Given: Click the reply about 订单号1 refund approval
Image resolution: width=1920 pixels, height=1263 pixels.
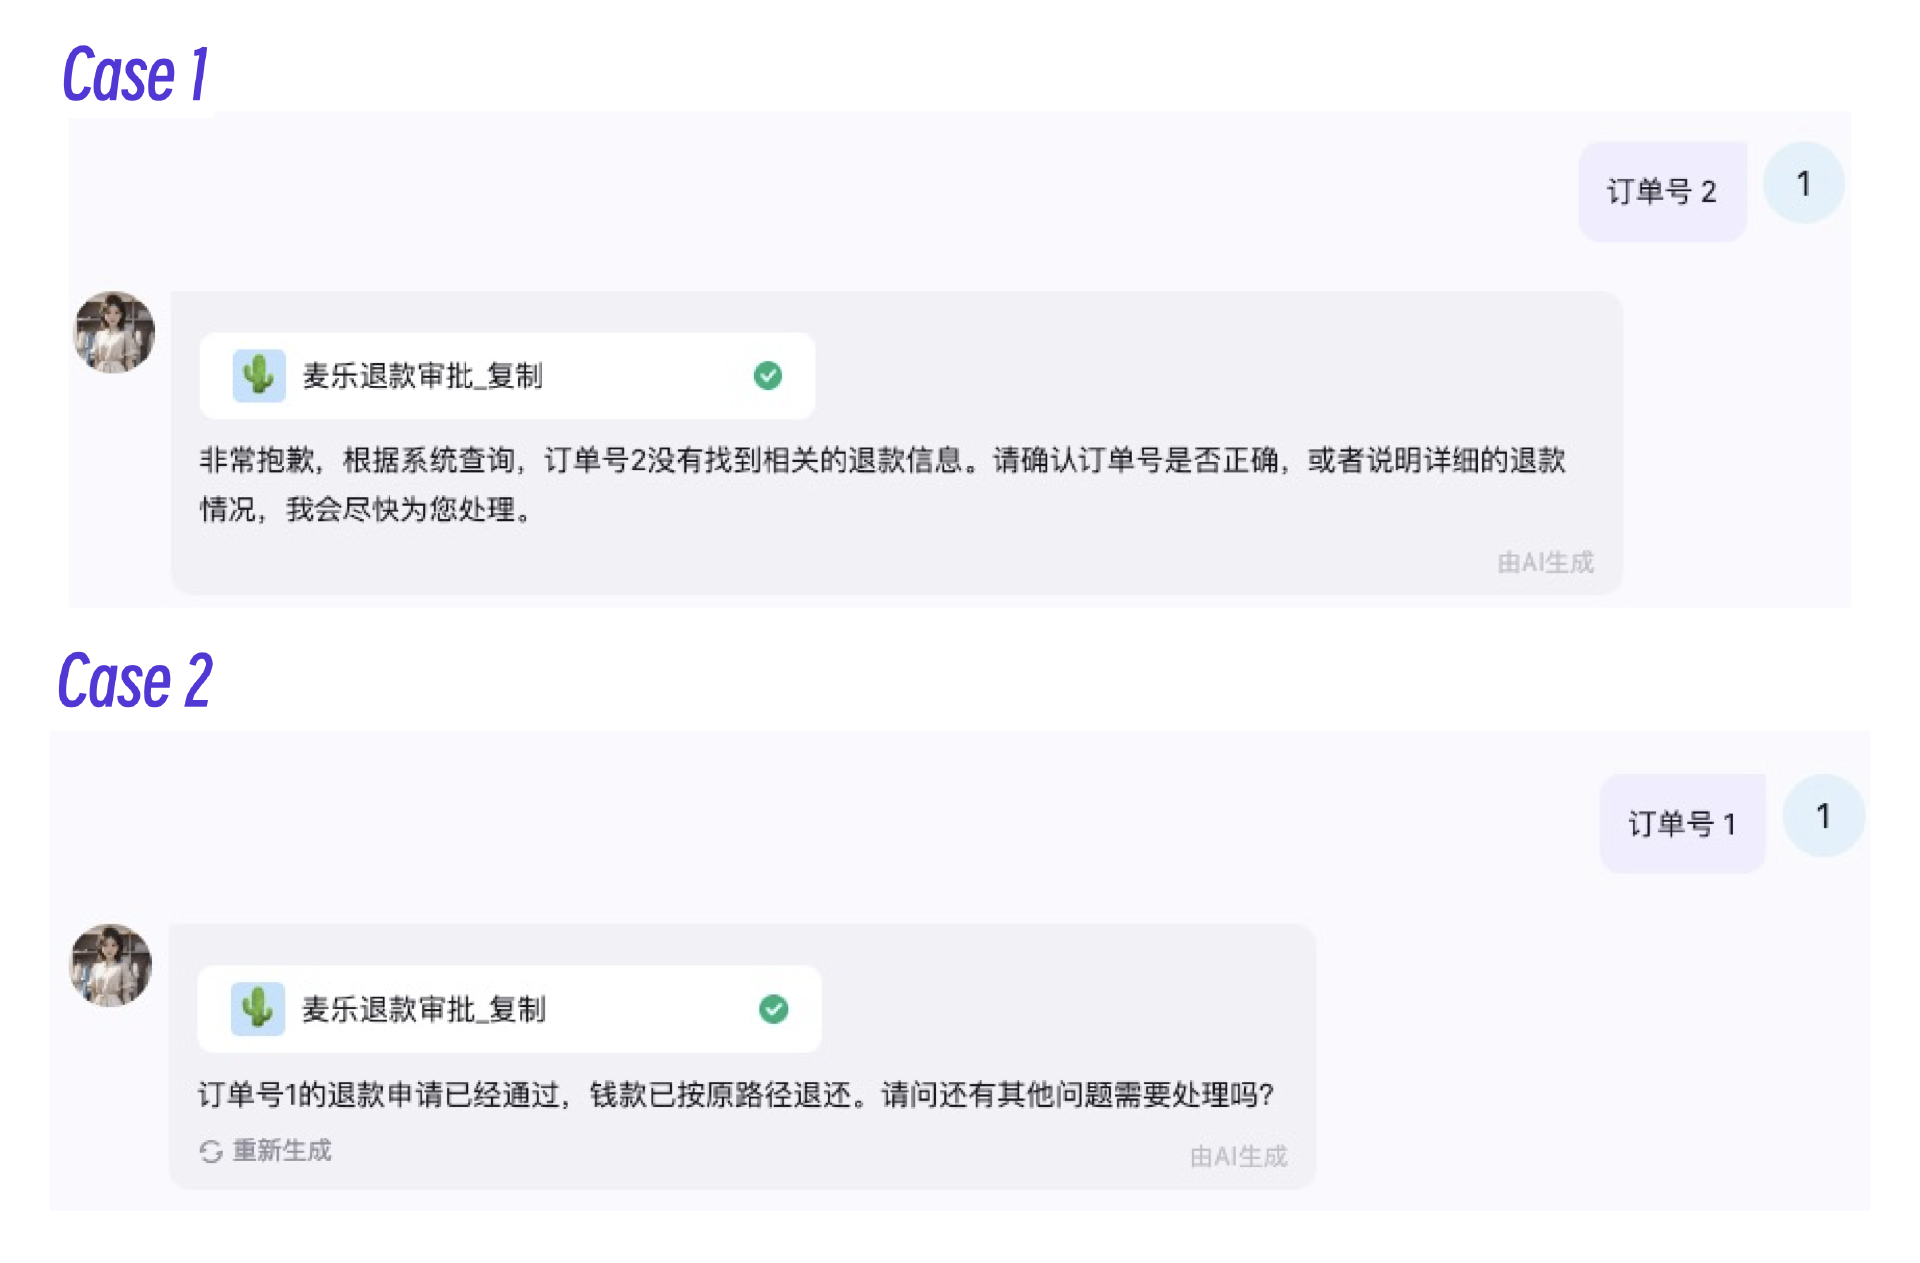Looking at the screenshot, I should coord(735,1095).
